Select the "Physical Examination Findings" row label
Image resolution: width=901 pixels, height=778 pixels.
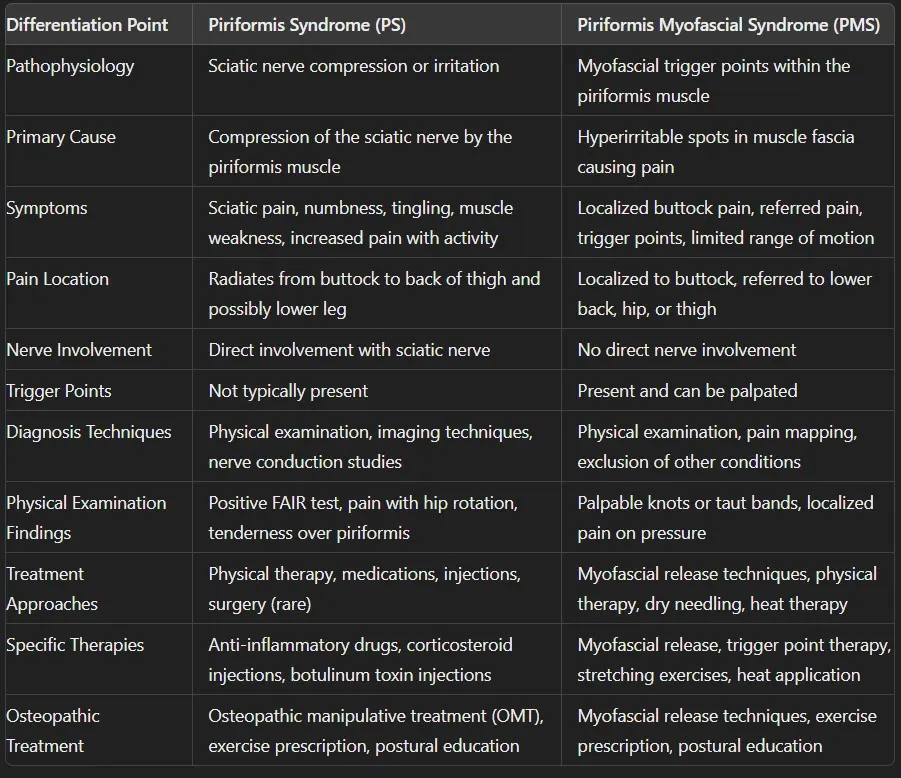coord(86,517)
